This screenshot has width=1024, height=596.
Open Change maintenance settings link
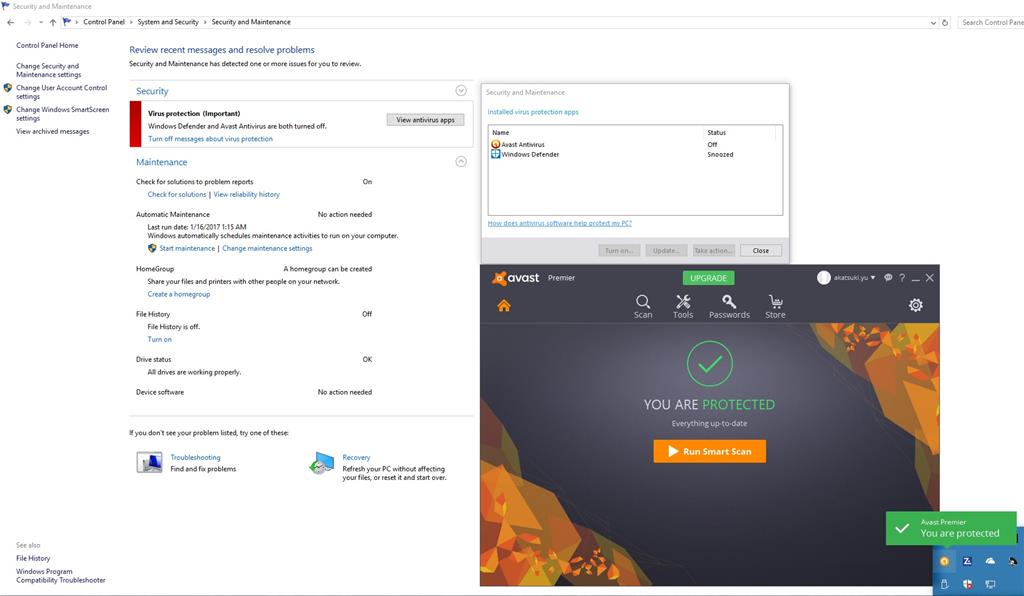[267, 248]
